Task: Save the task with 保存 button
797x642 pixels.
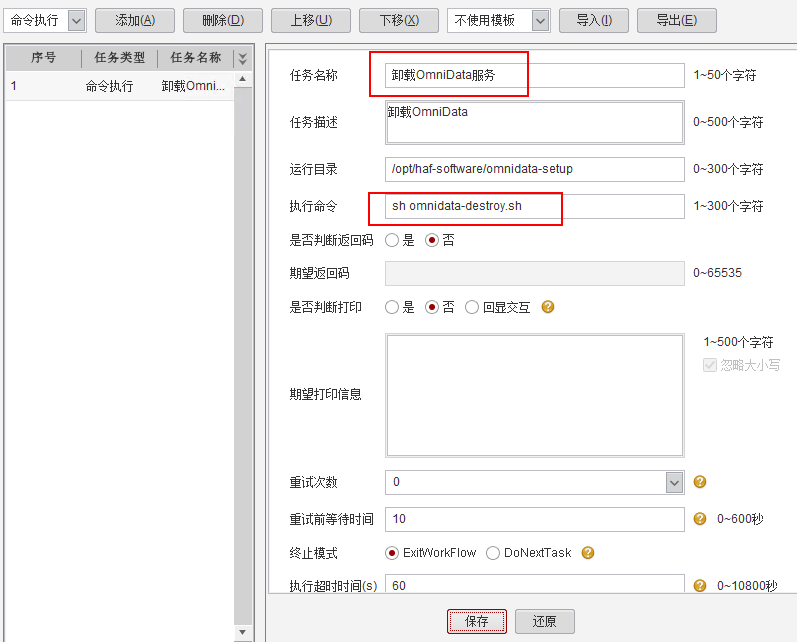Action: point(477,621)
